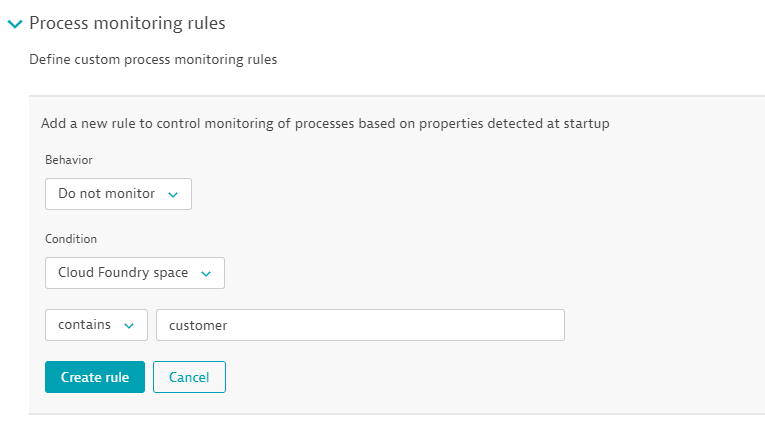The image size is (765, 425).
Task: Click the chevron next to Cloud Foundry space
Action: tap(206, 274)
